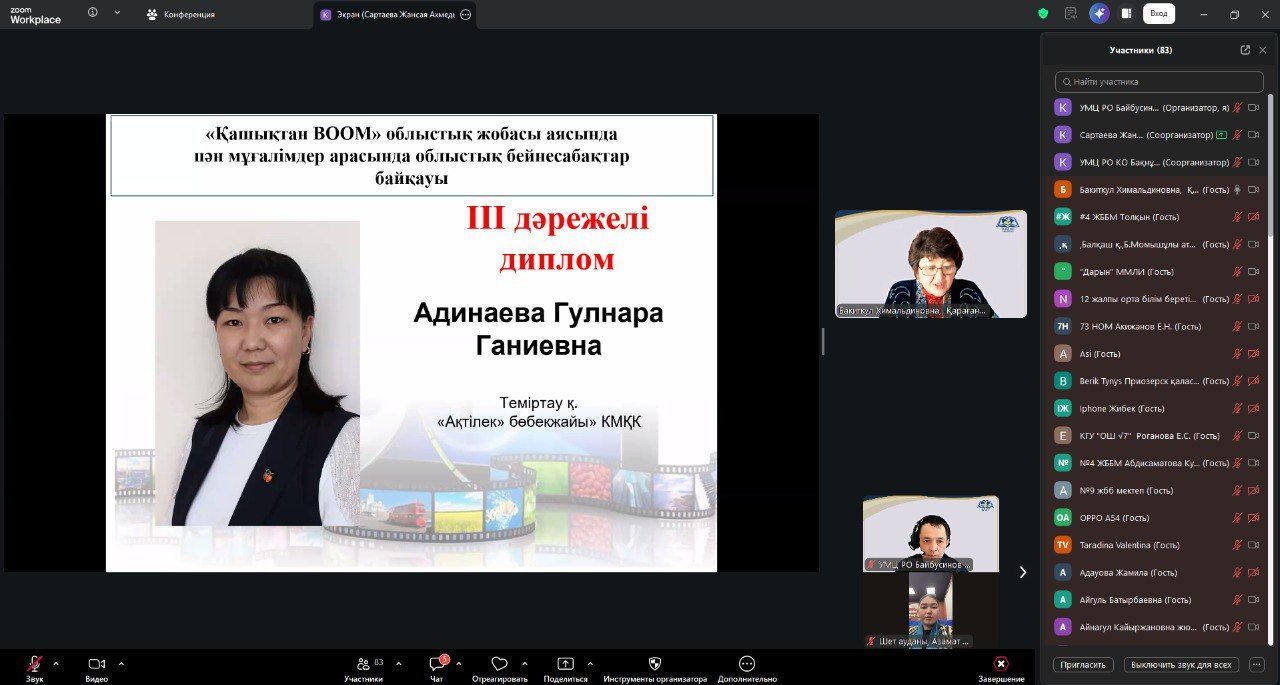The height and width of the screenshot is (685, 1280).
Task: Click the Найти участника search field
Action: 1159,82
